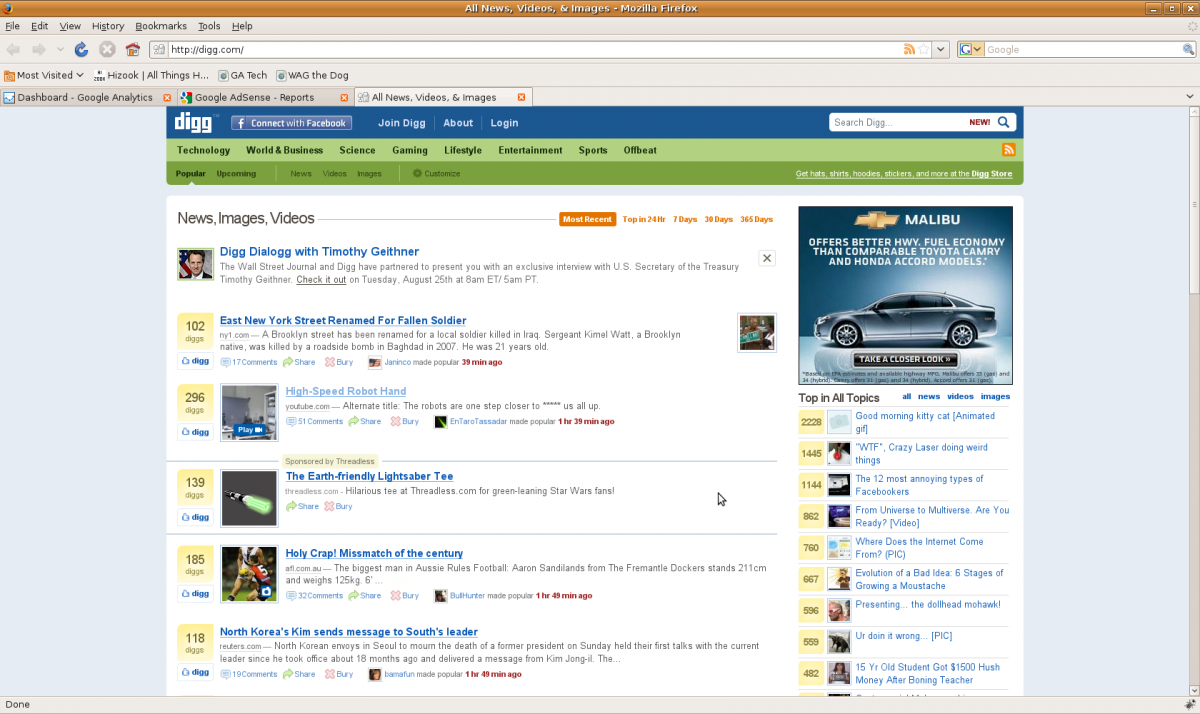Viewport: 1200px width, 714px height.
Task: Switch to Upcoming stories view
Action: pyautogui.click(x=236, y=173)
